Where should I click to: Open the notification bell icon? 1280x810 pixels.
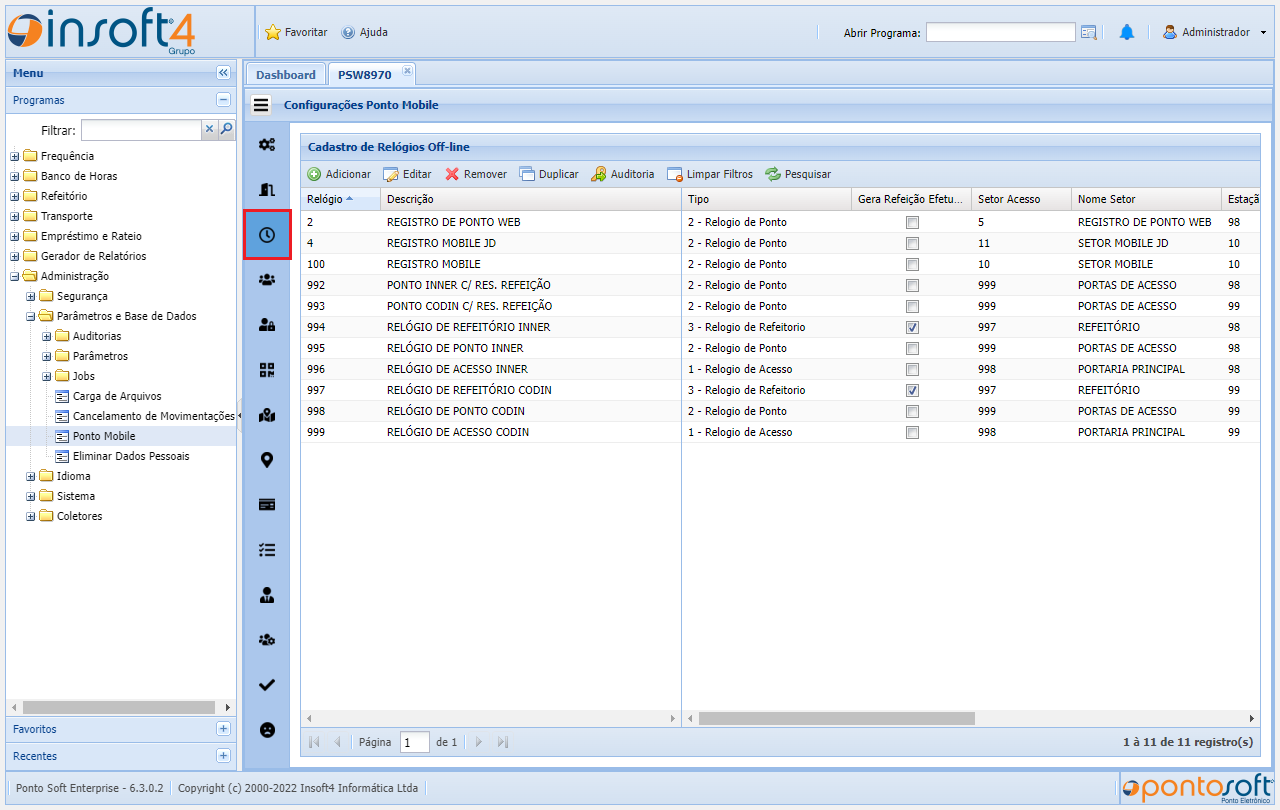click(1127, 33)
